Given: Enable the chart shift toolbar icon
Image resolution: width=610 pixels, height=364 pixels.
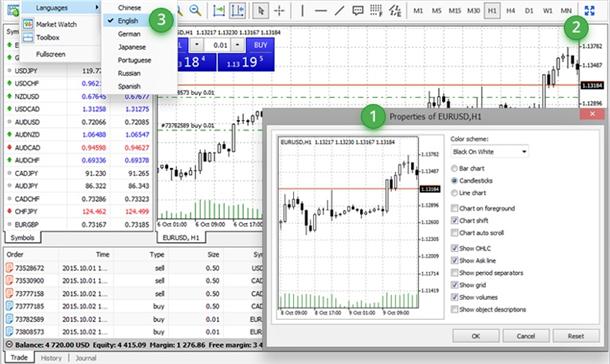Looking at the screenshot, I should click(237, 10).
